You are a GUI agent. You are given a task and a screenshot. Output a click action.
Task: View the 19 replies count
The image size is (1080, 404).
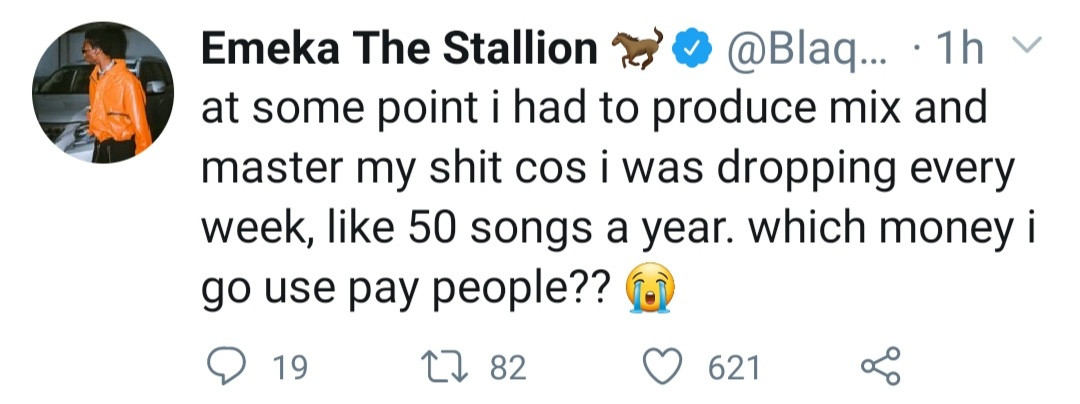(289, 368)
